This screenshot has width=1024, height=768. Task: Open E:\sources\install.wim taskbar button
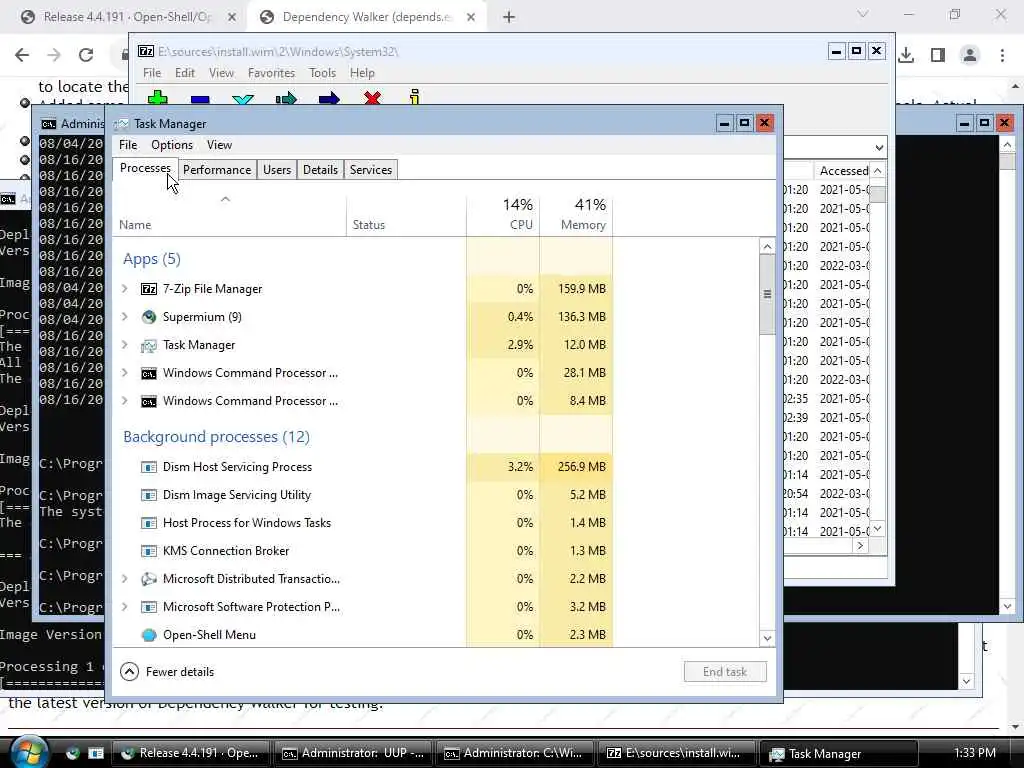click(x=677, y=753)
